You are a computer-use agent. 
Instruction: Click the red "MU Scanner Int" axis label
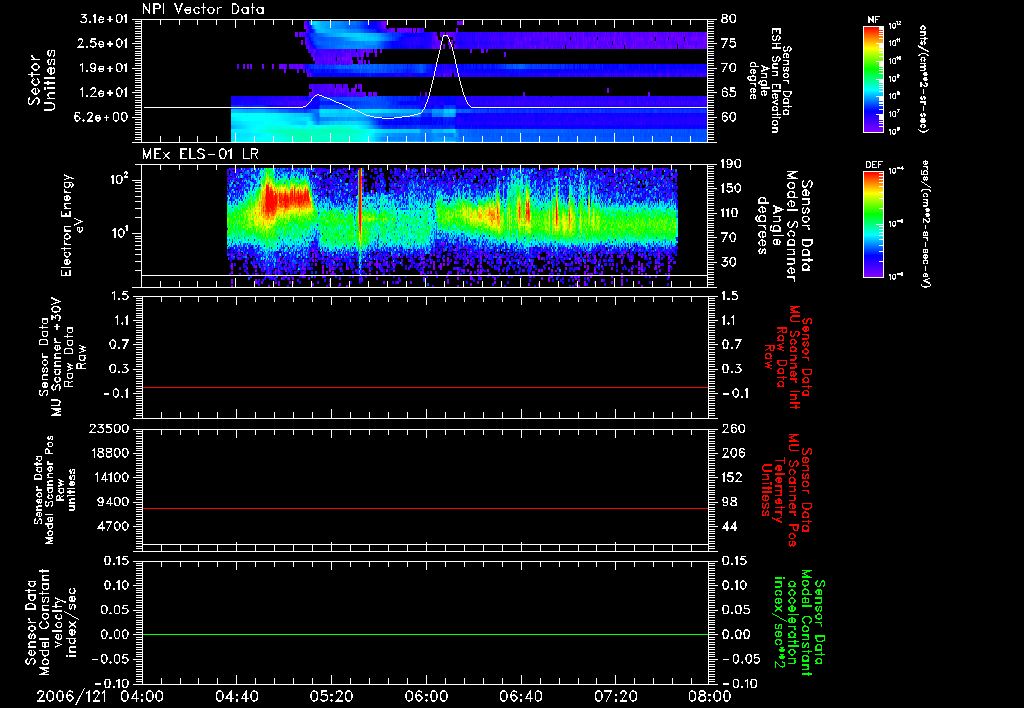(793, 357)
